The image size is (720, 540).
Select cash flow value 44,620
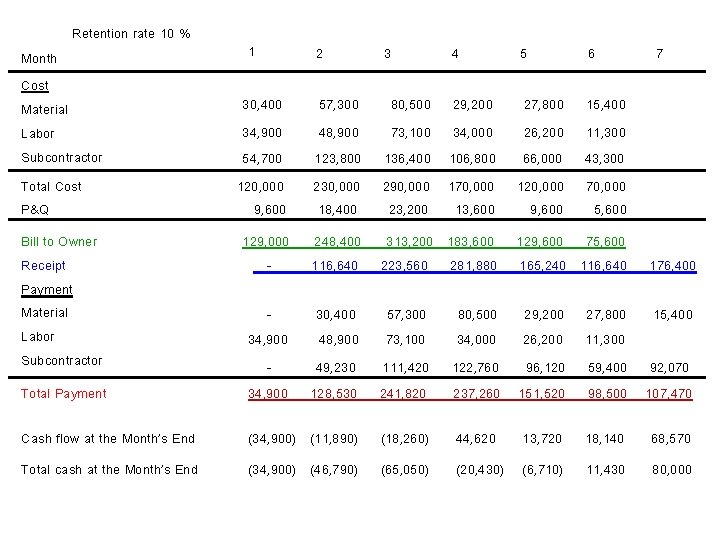tap(476, 439)
